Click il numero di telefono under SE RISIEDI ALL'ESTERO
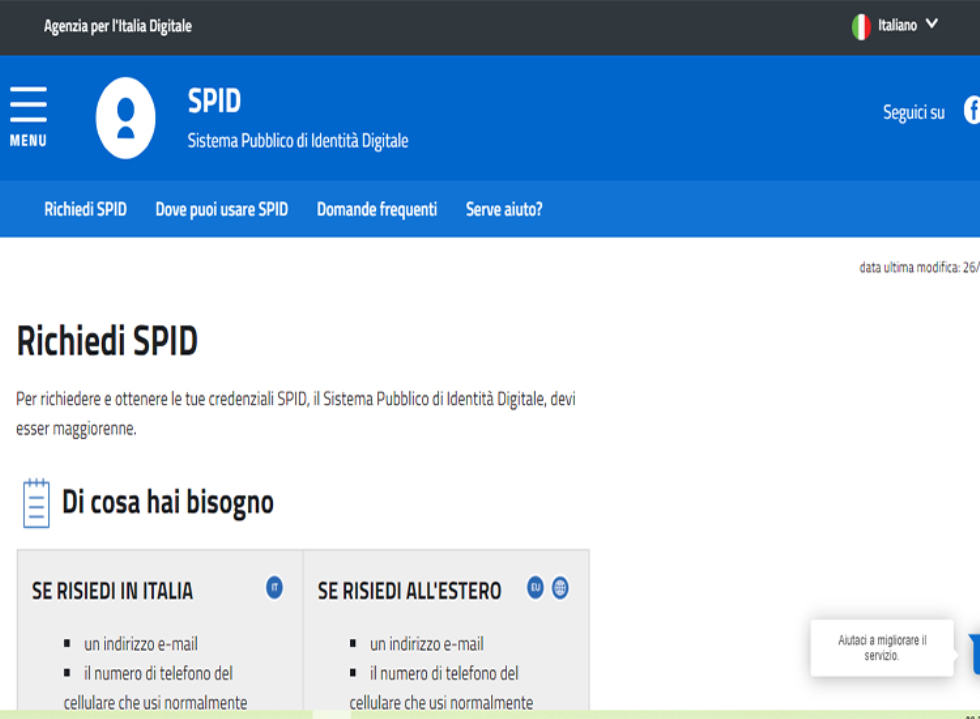 pyautogui.click(x=441, y=688)
